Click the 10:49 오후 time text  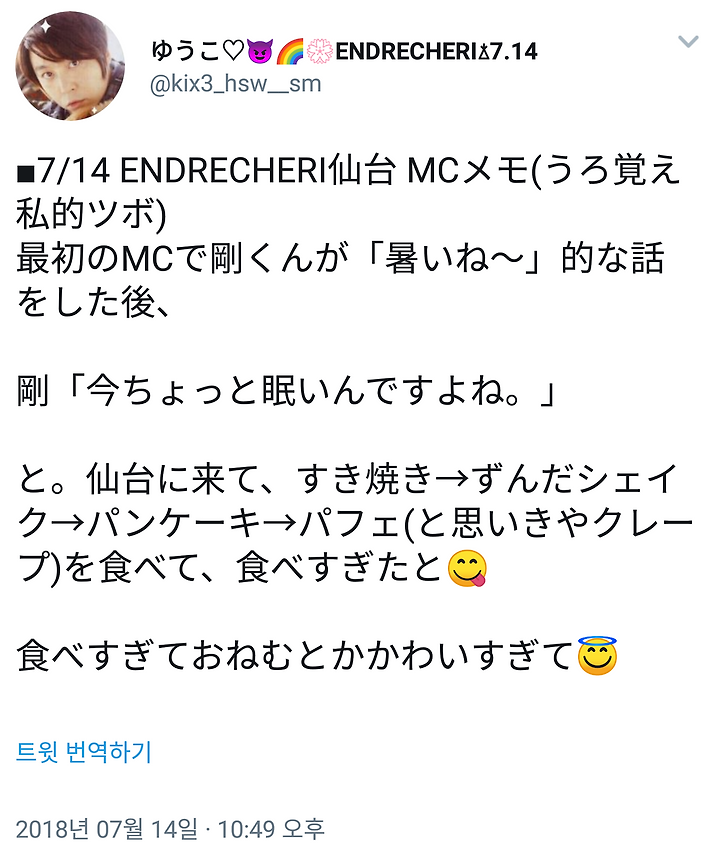(x=271, y=829)
